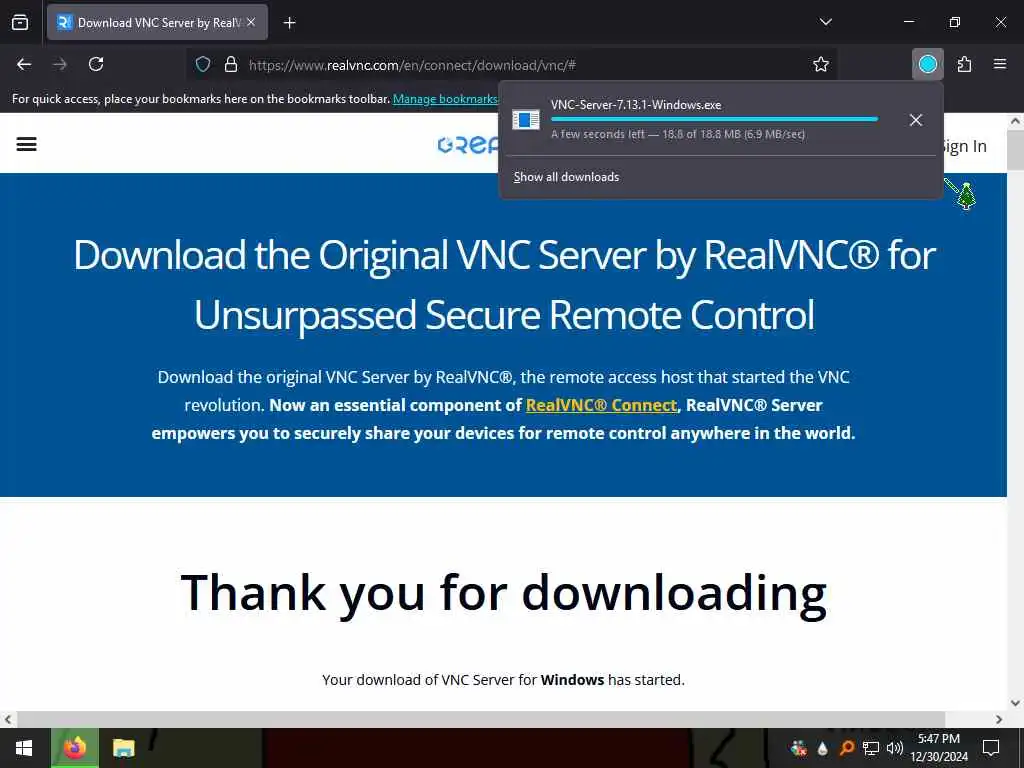Screen dimensions: 1024x768
Task: Open Firefox View icon left of tabs
Action: click(20, 22)
